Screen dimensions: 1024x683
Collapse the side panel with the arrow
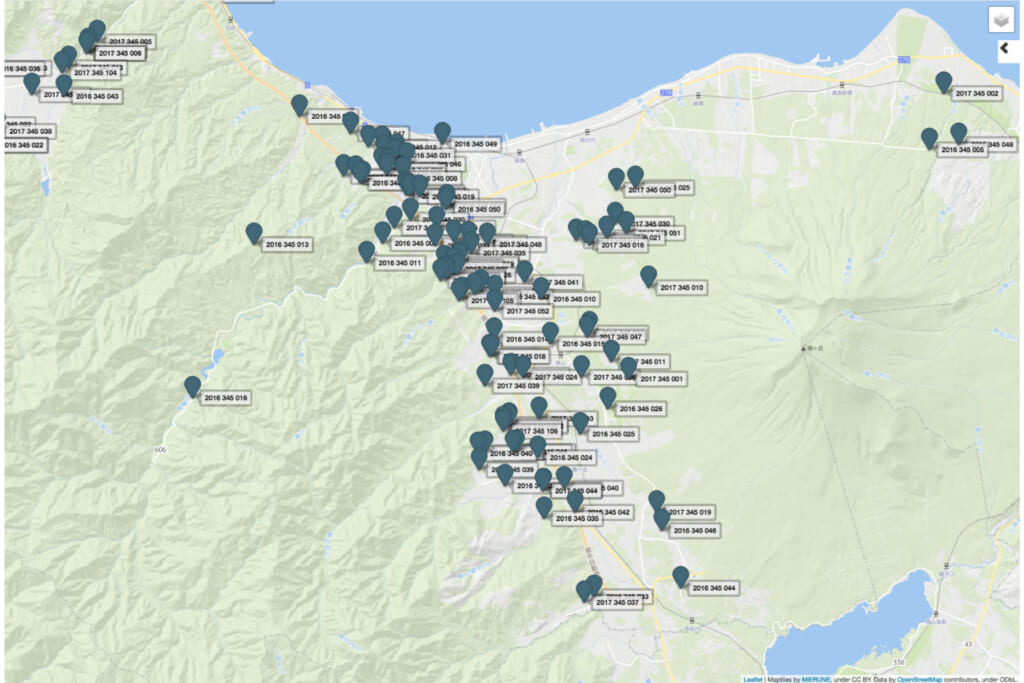[1006, 48]
